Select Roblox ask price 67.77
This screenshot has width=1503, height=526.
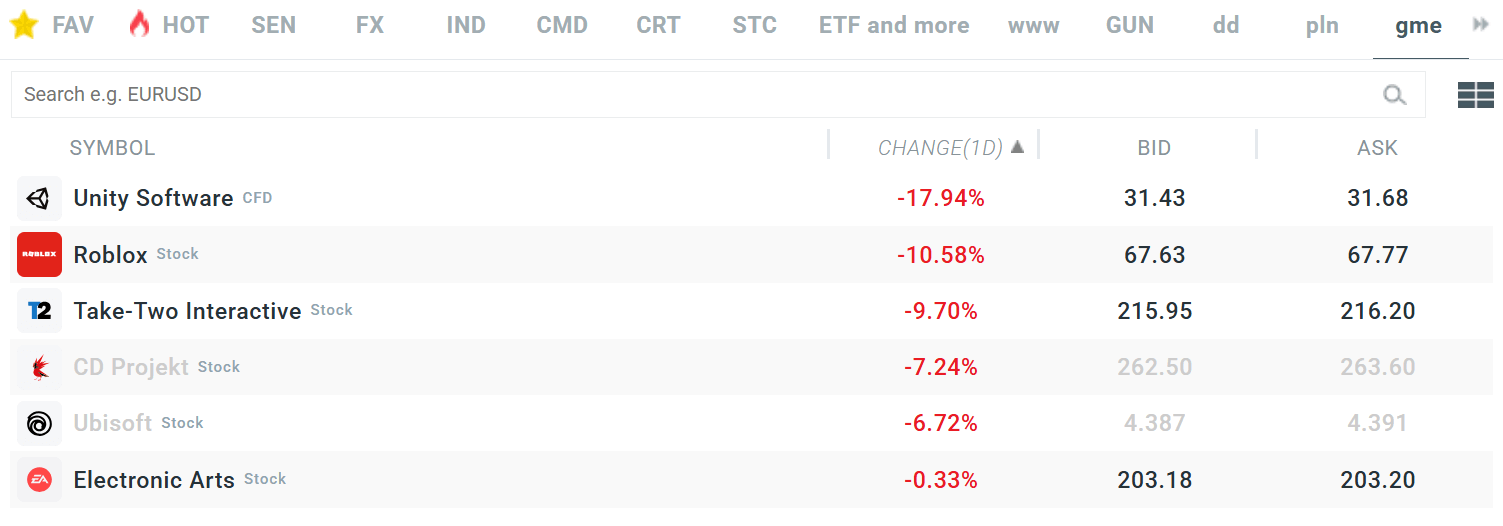(1377, 255)
